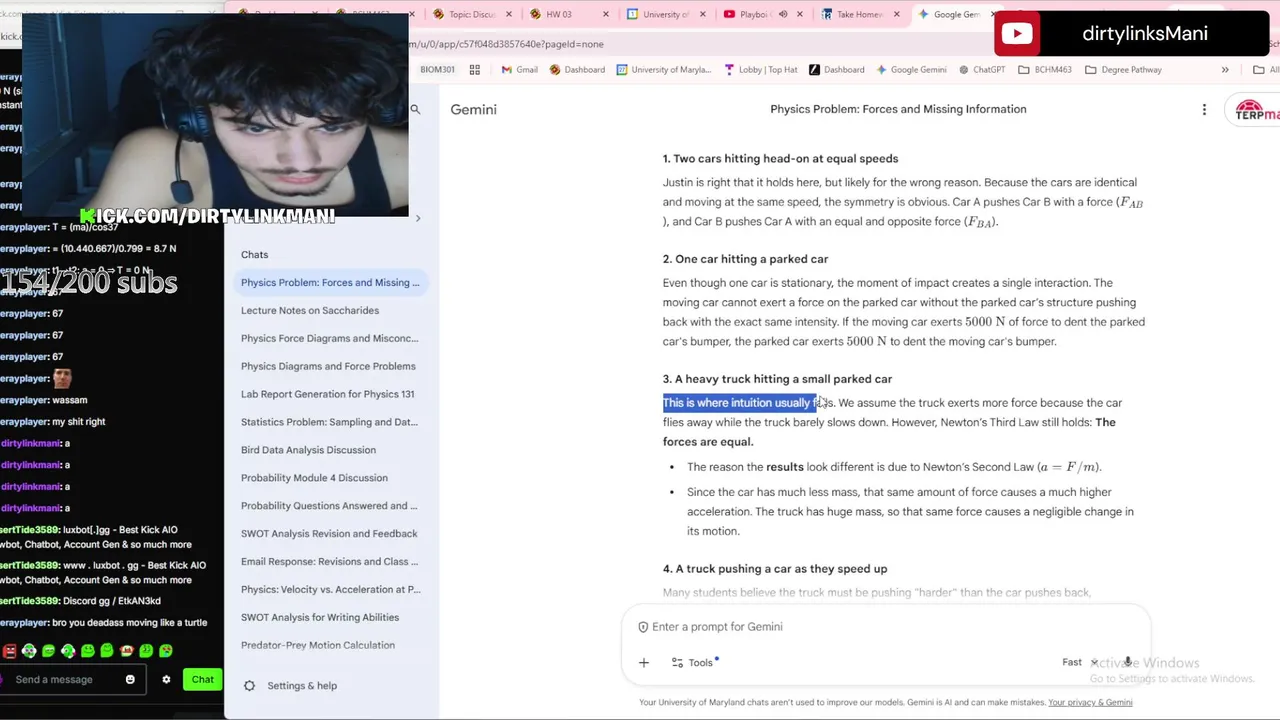Pick the first red emote in Kick emote row
1280x720 pixels.
10,651
